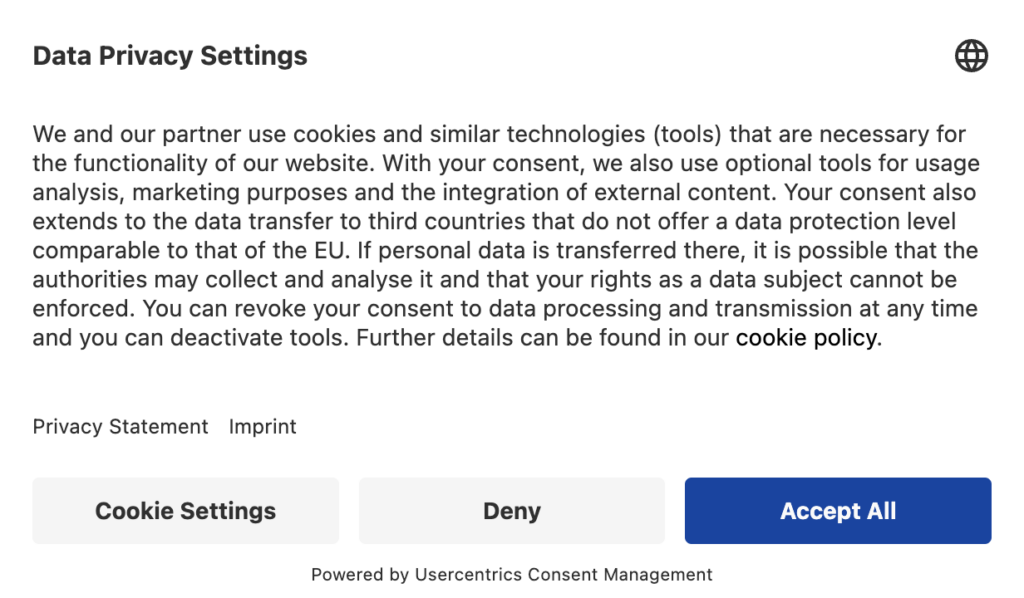Click the Data Privacy Settings heading
Screen dimensions: 1024x598
click(x=170, y=56)
